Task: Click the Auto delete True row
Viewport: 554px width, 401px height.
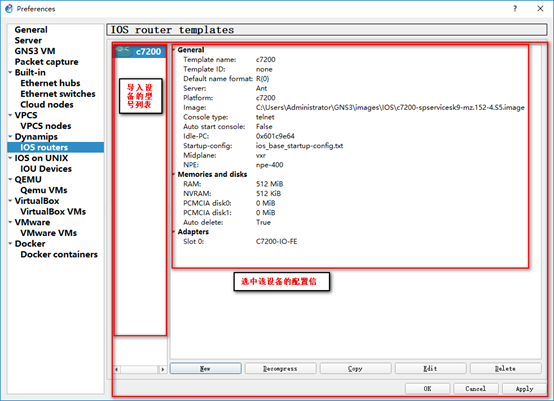Action: tap(227, 222)
